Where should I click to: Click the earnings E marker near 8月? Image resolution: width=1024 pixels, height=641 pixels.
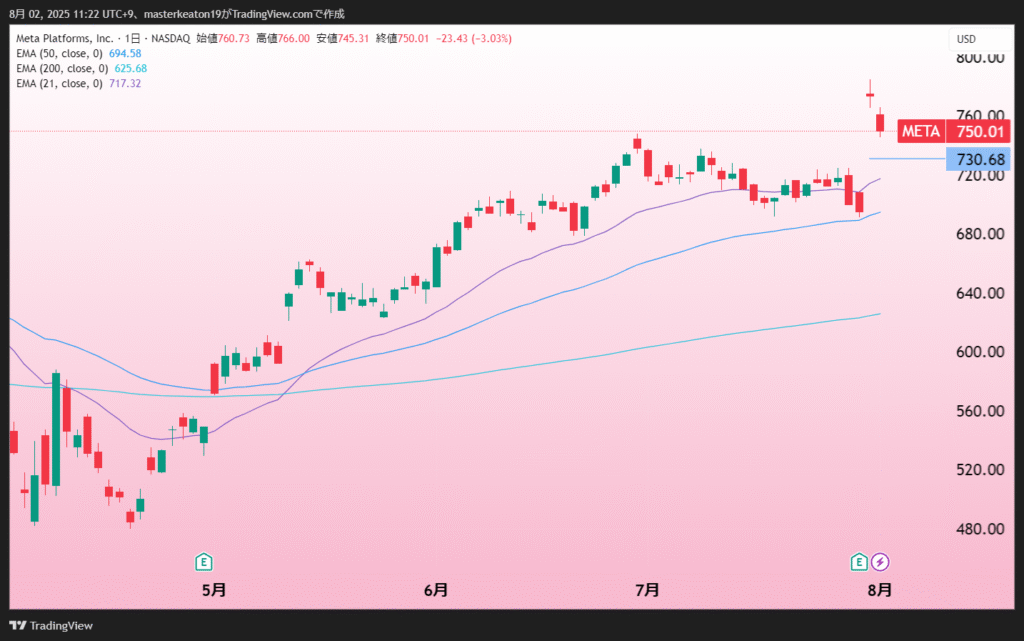pyautogui.click(x=859, y=562)
